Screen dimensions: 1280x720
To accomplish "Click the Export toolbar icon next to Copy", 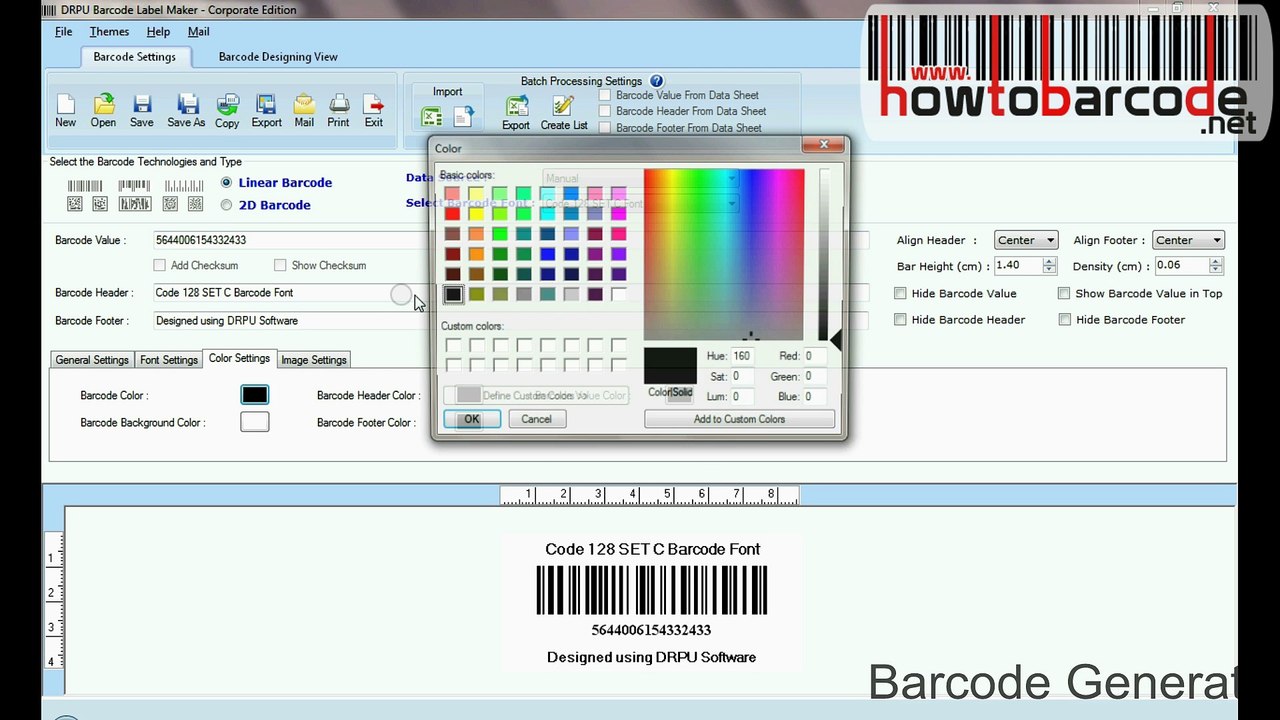I will (x=266, y=110).
